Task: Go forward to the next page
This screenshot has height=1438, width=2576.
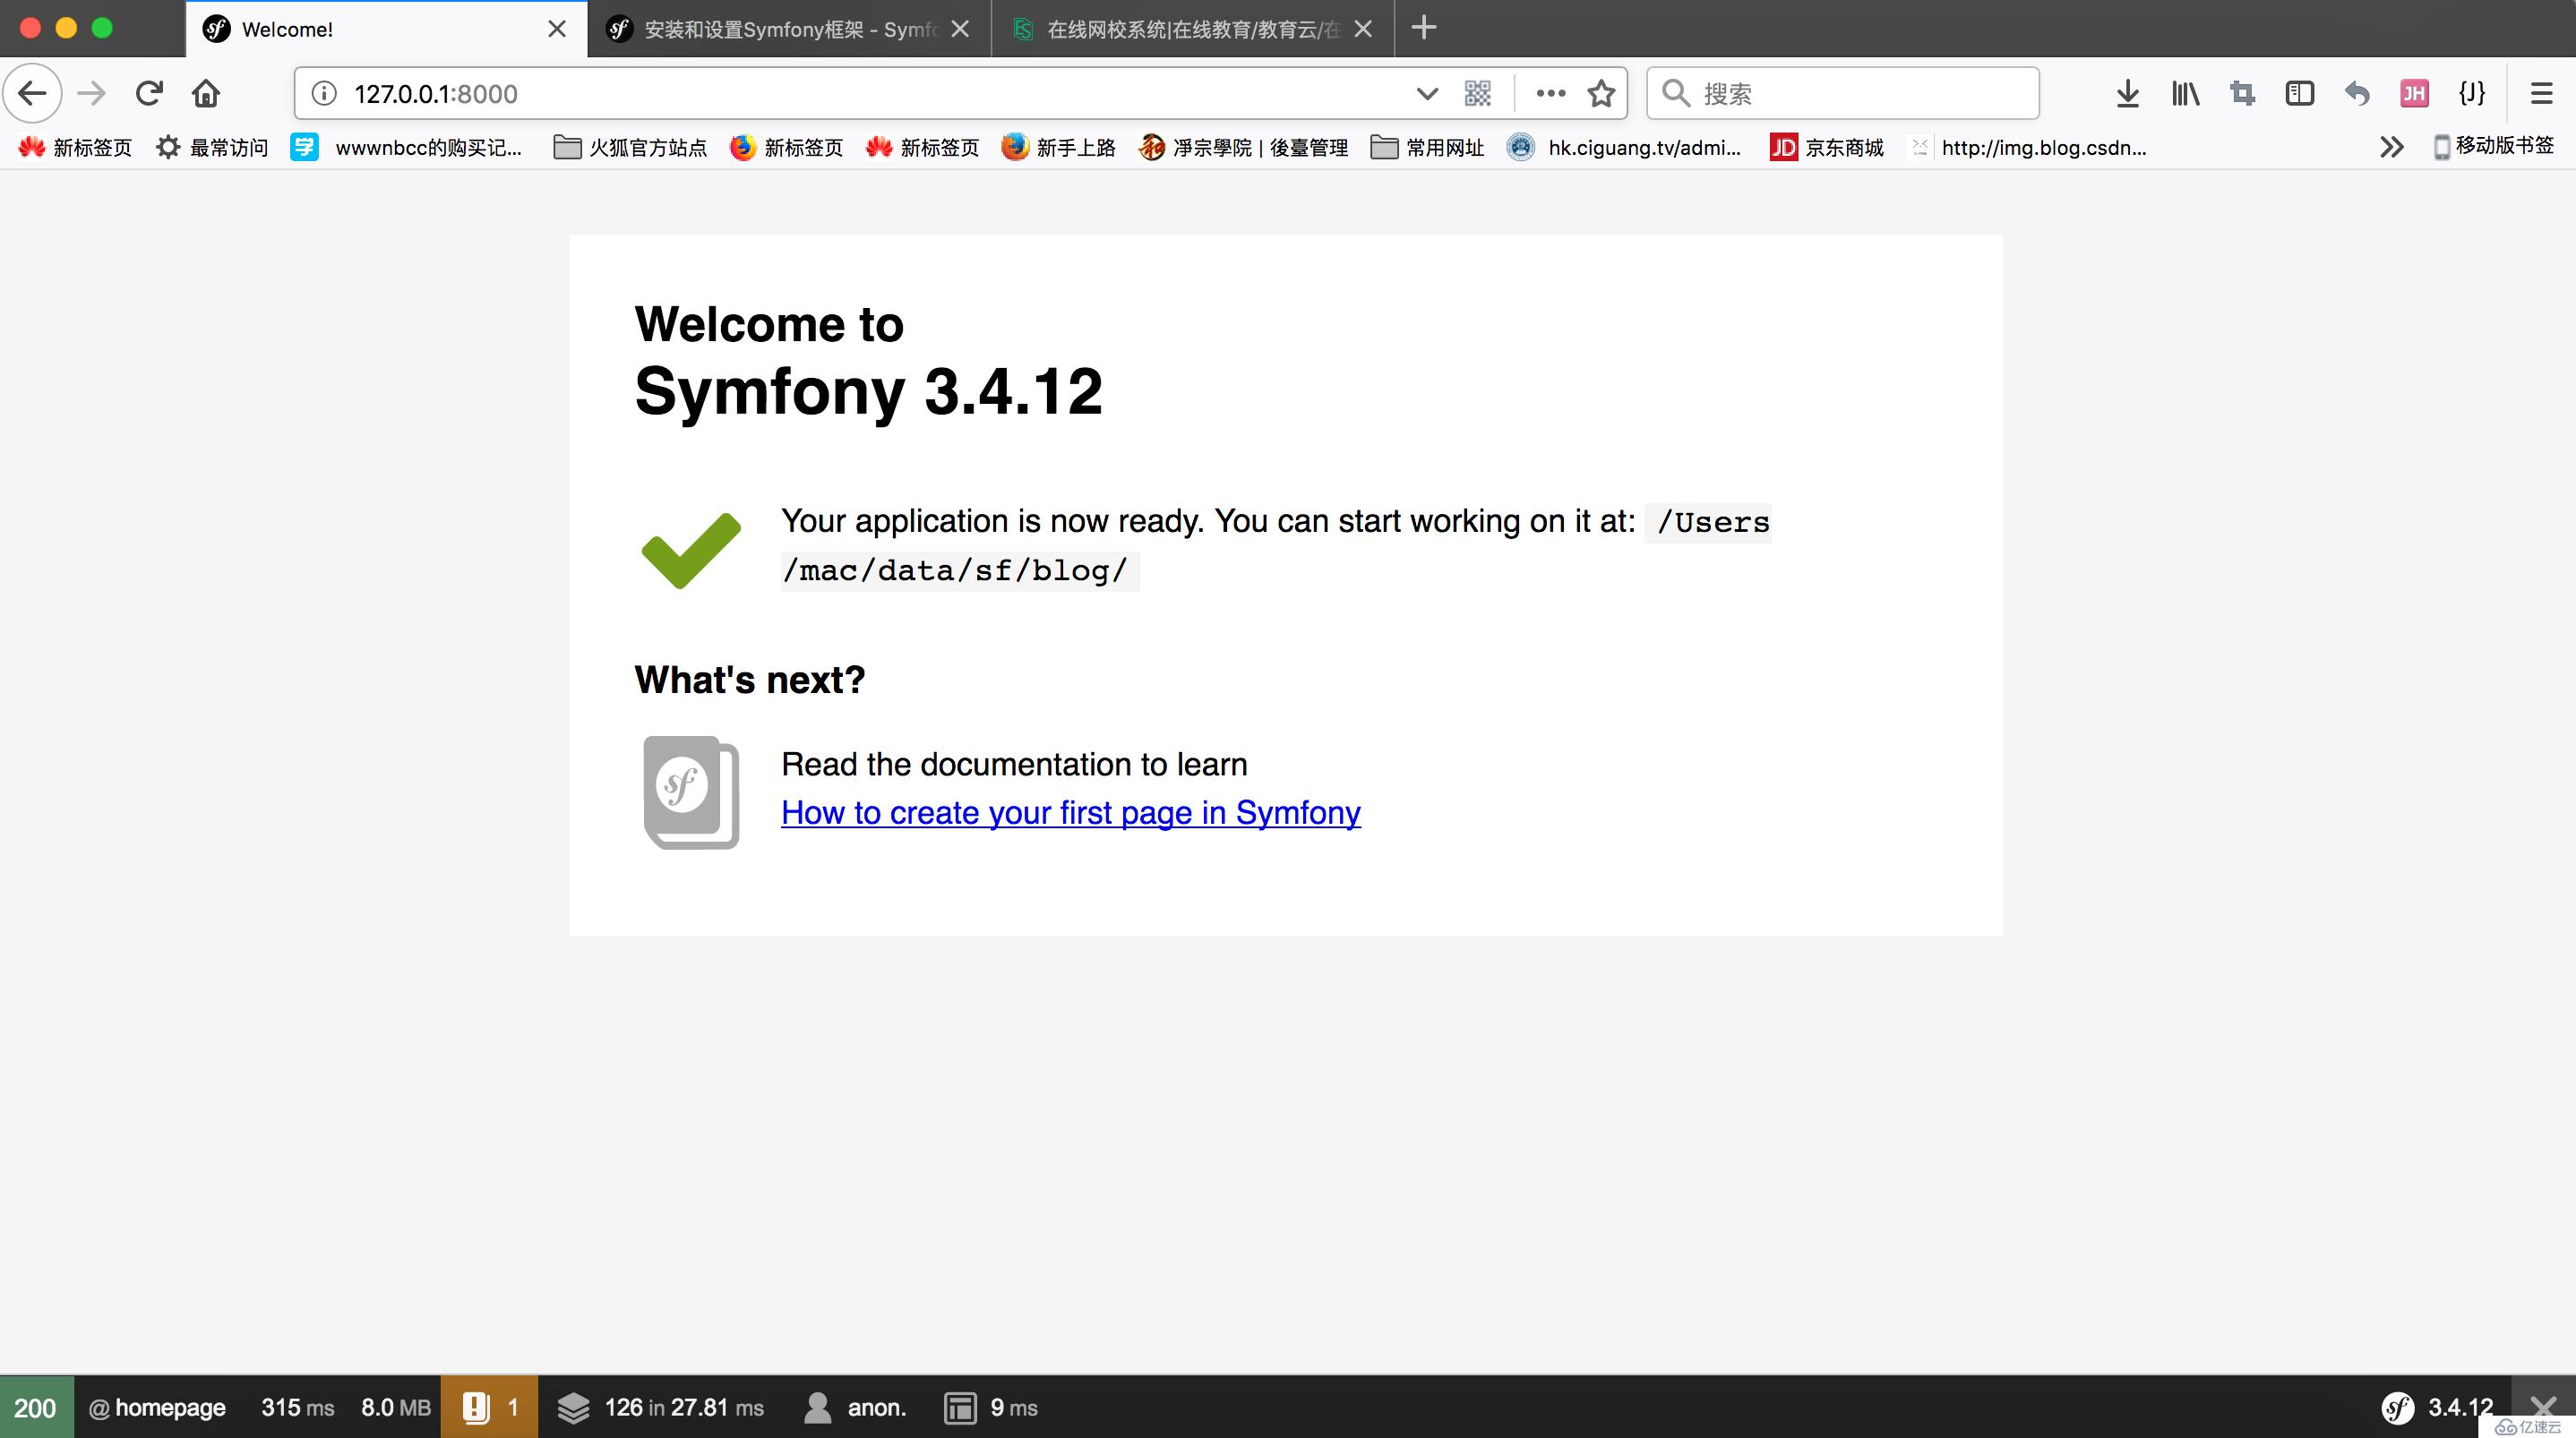Action: [x=91, y=93]
